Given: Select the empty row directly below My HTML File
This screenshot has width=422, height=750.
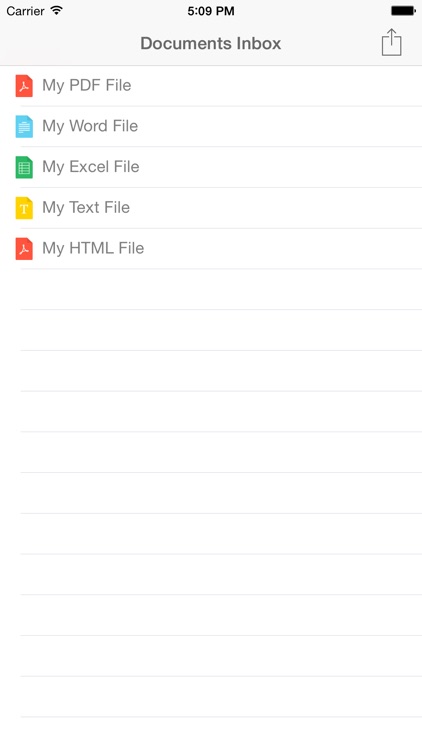Looking at the screenshot, I should 211,289.
